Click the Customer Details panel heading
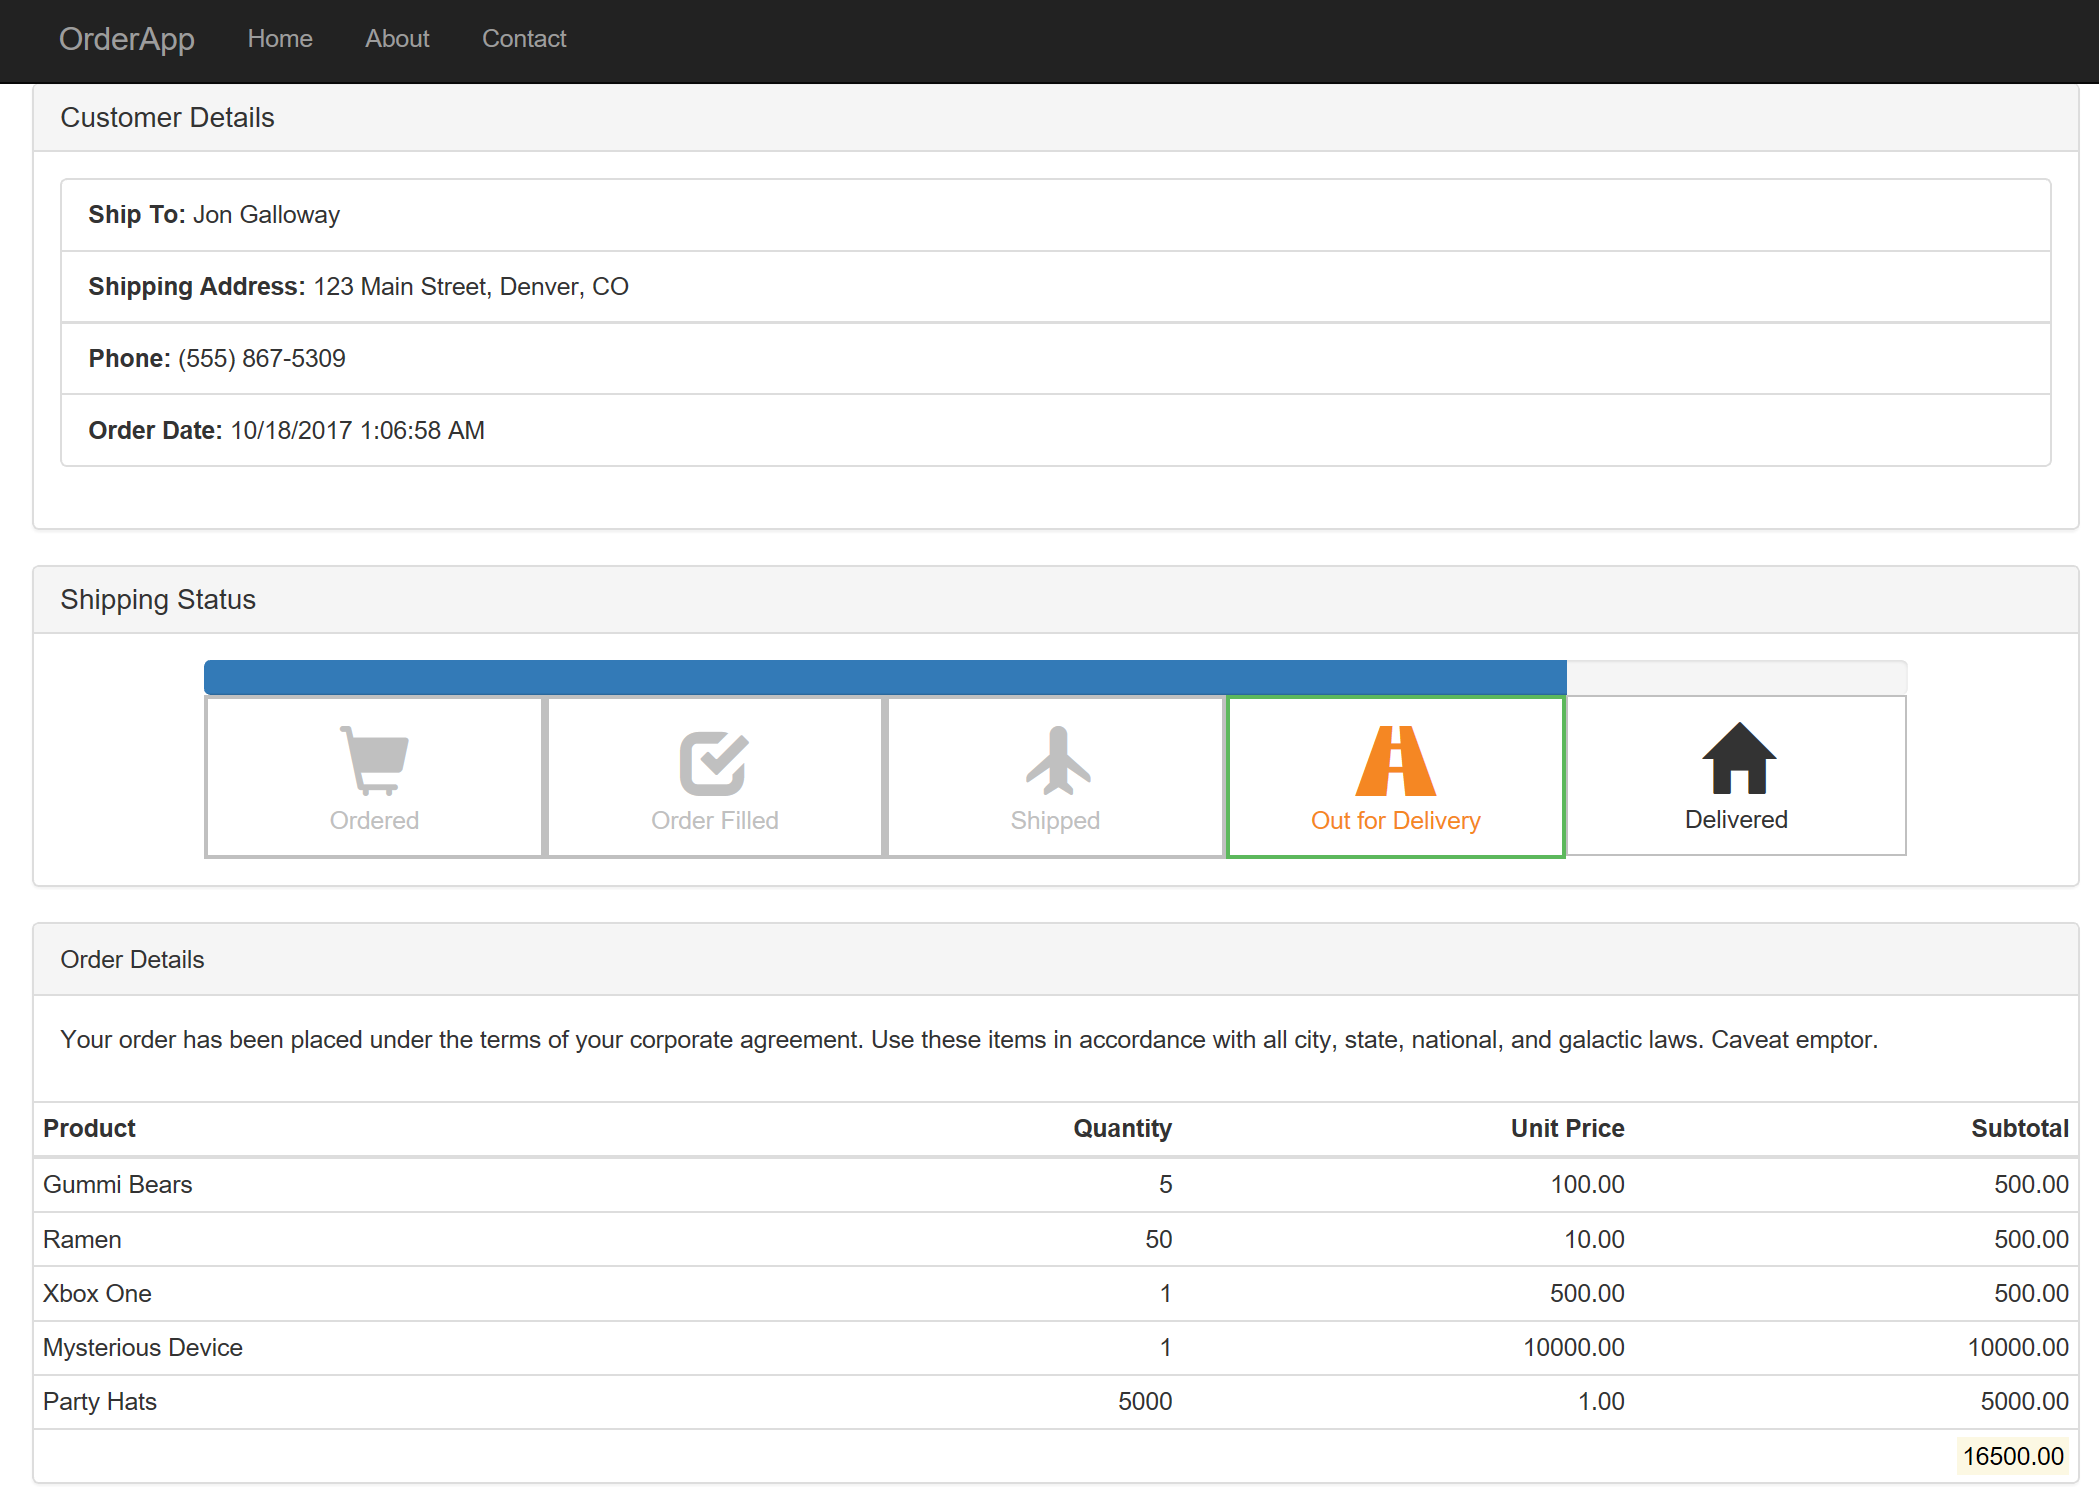Screen dimensions: 2099x1504 (167, 117)
